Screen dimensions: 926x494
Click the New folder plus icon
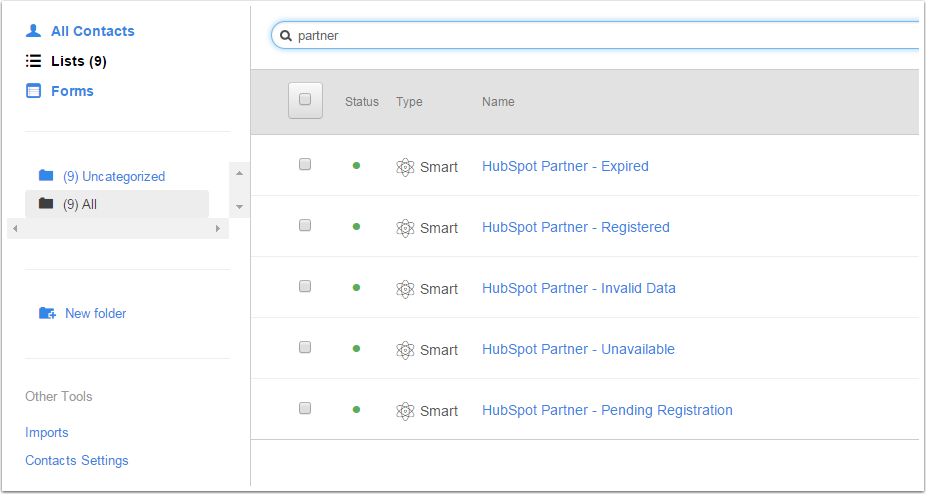pyautogui.click(x=47, y=313)
